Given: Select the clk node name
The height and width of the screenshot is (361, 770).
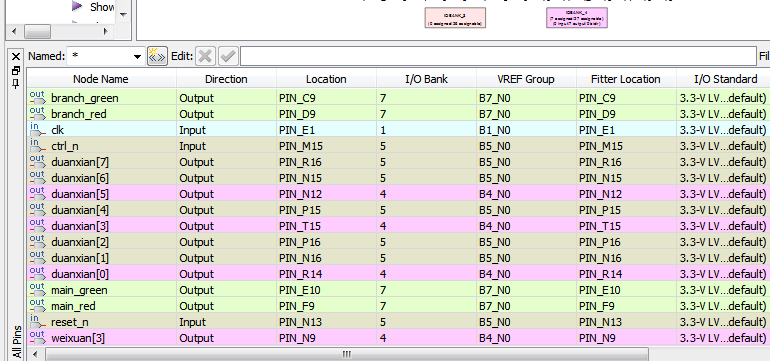Looking at the screenshot, I should coord(57,130).
